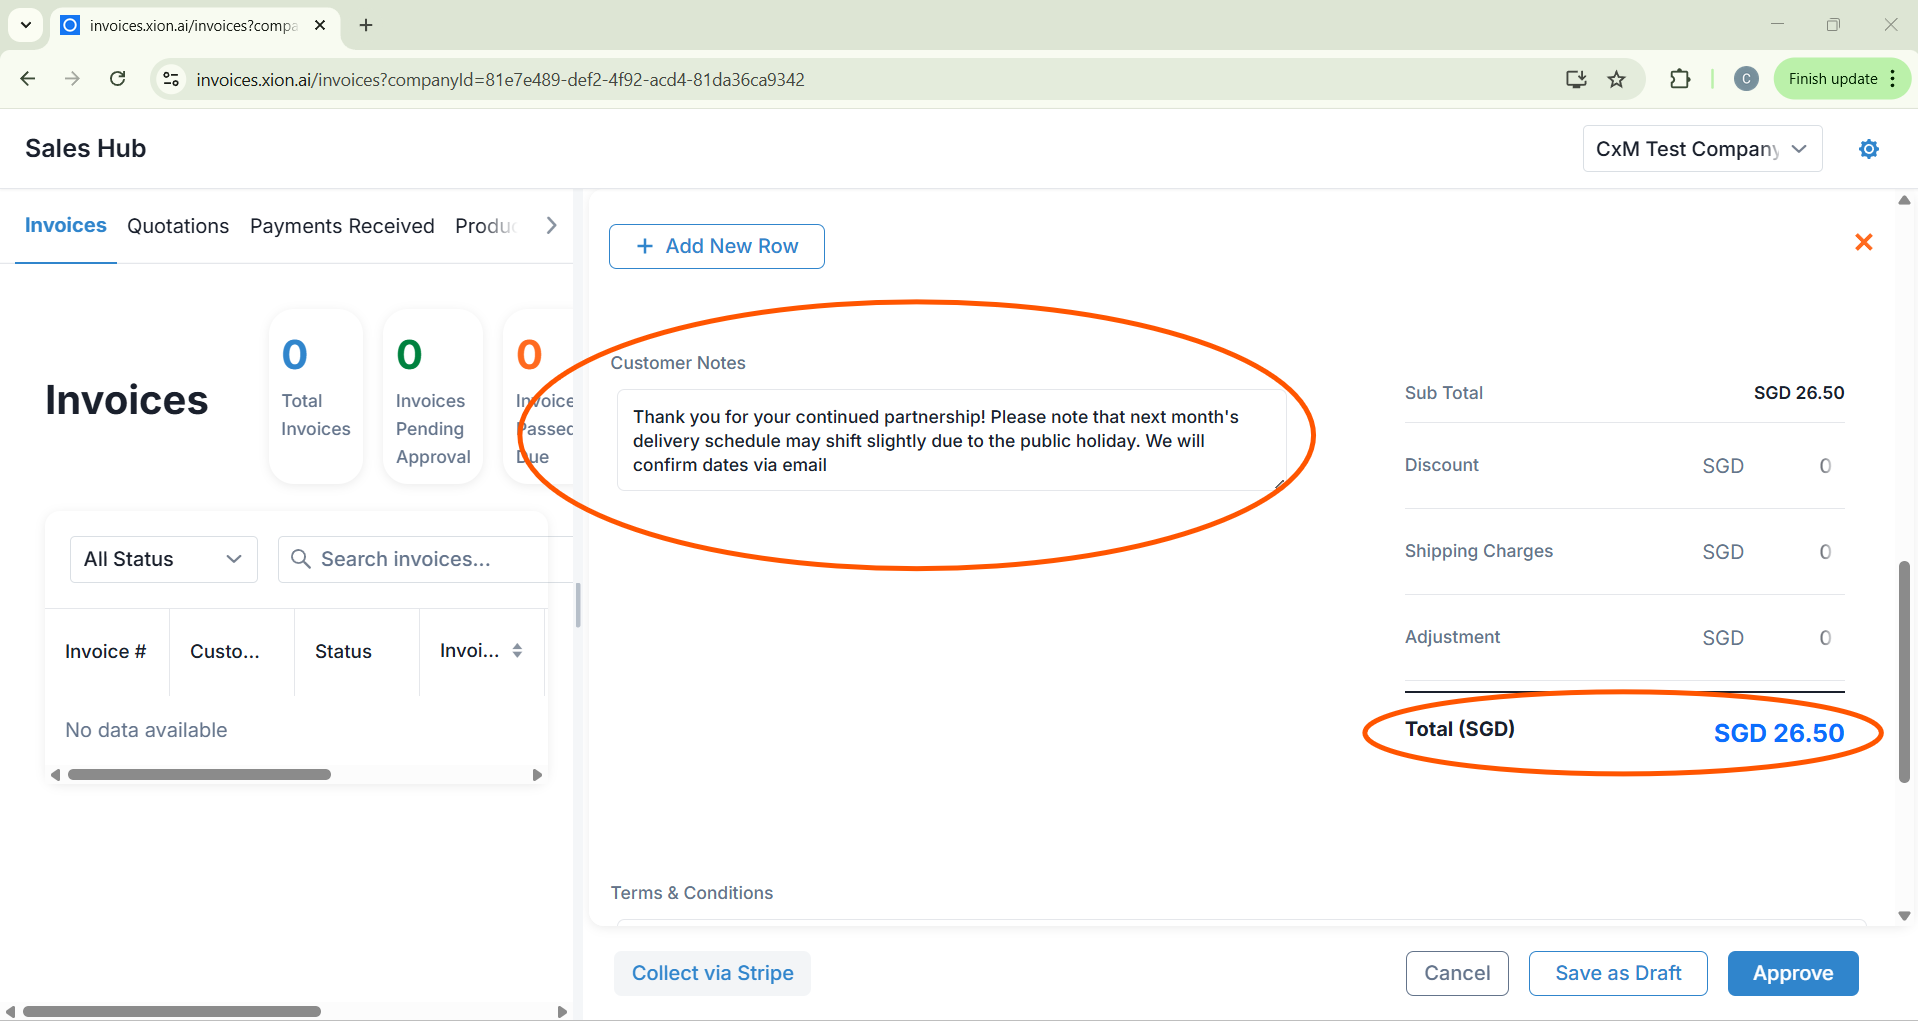Image resolution: width=1918 pixels, height=1021 pixels.
Task: Switch to the Quotations tab
Action: click(x=178, y=226)
